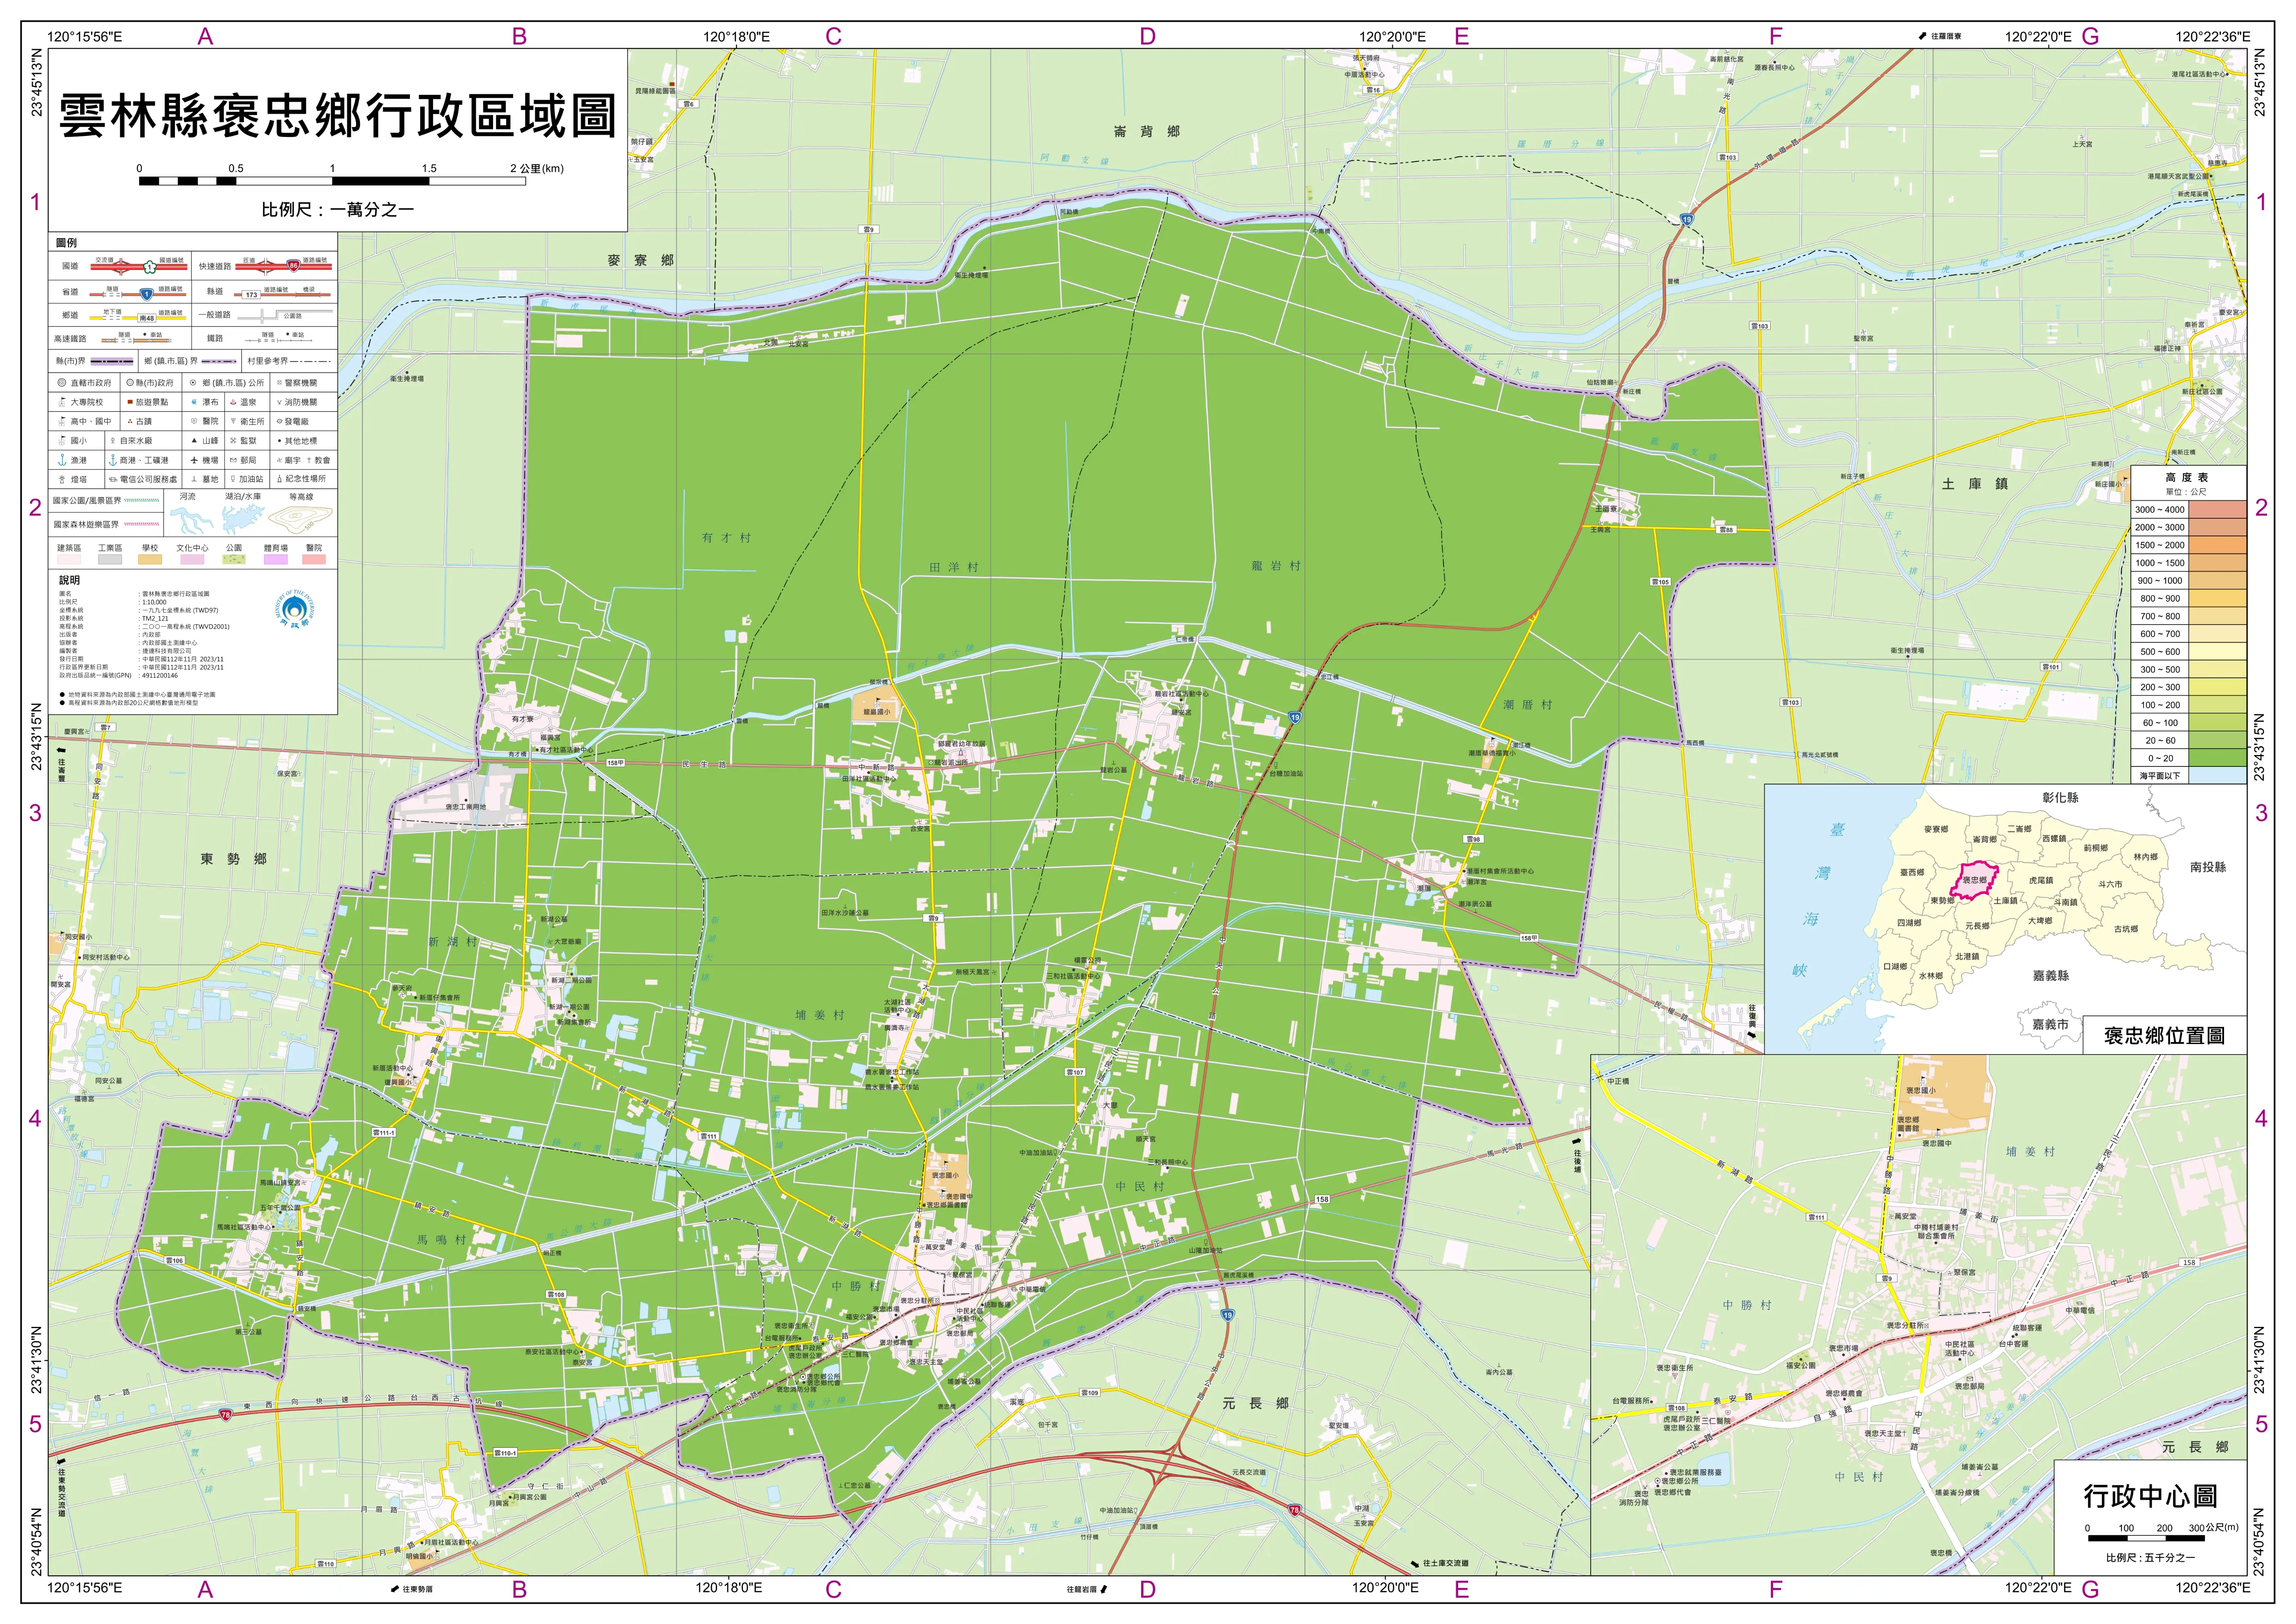The image size is (2296, 1624).
Task: Click the 鄉道 南48 route marker in the legend
Action: coord(147,318)
